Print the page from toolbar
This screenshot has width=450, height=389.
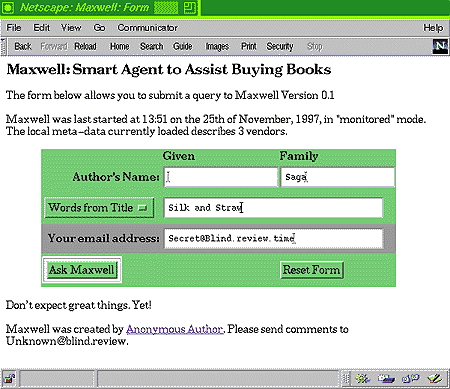[x=249, y=46]
